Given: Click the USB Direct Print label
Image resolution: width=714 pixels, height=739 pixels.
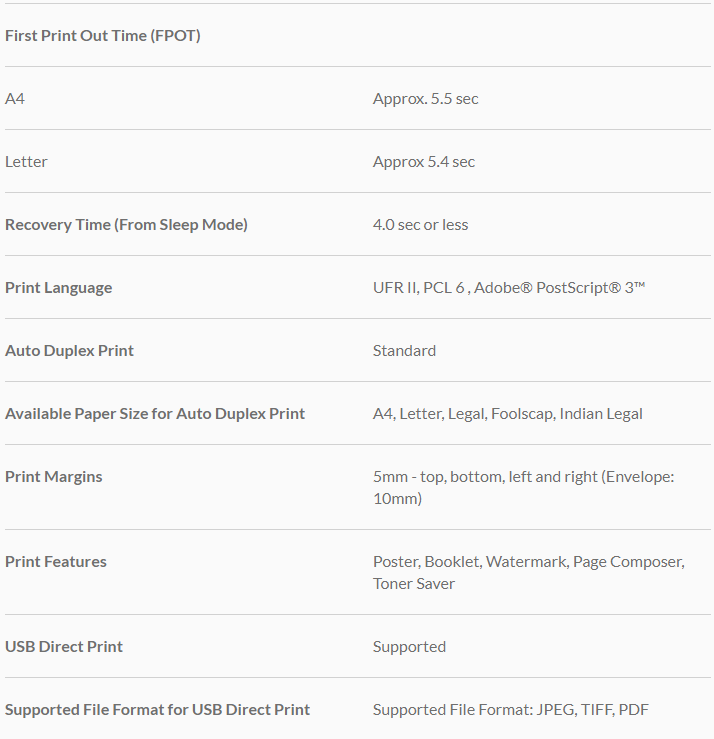Looking at the screenshot, I should [64, 647].
